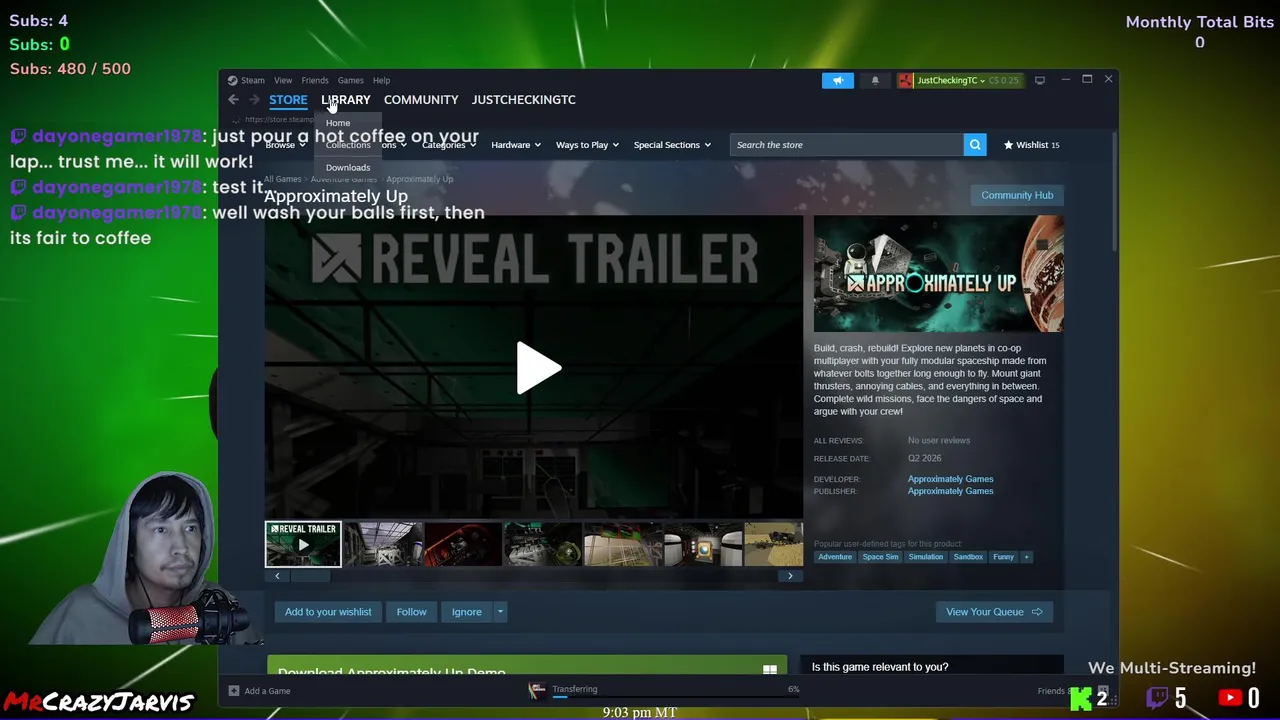Click the back navigation arrow

point(234,100)
